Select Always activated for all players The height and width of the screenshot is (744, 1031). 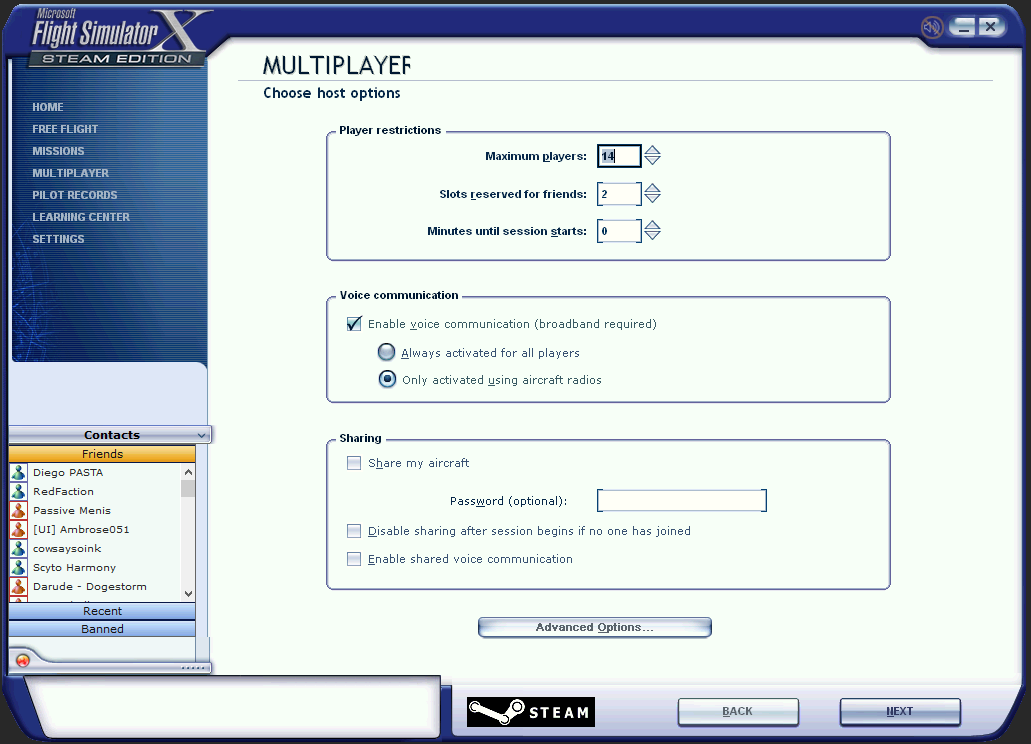tap(387, 352)
